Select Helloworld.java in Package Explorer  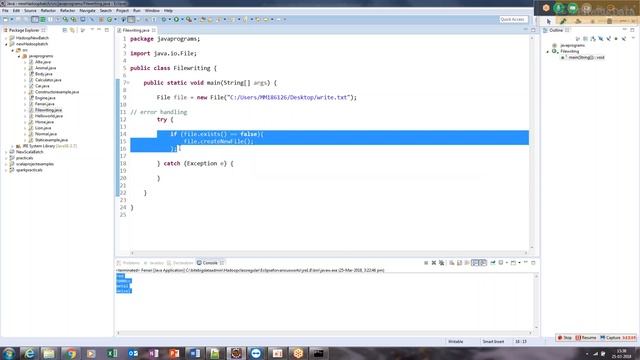pos(49,116)
